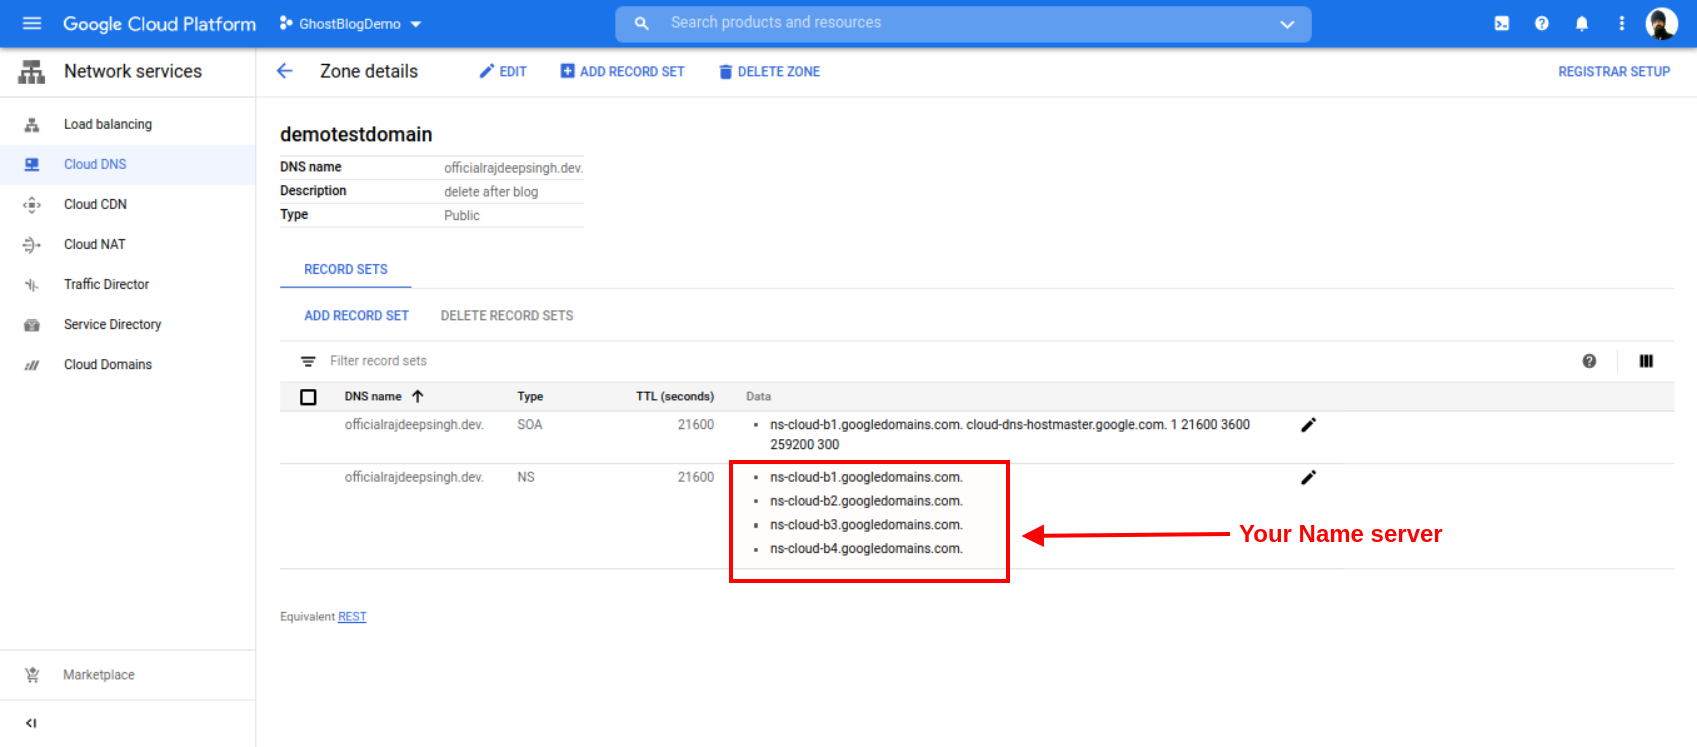
Task: Click the Network services header icon
Action: click(x=32, y=72)
